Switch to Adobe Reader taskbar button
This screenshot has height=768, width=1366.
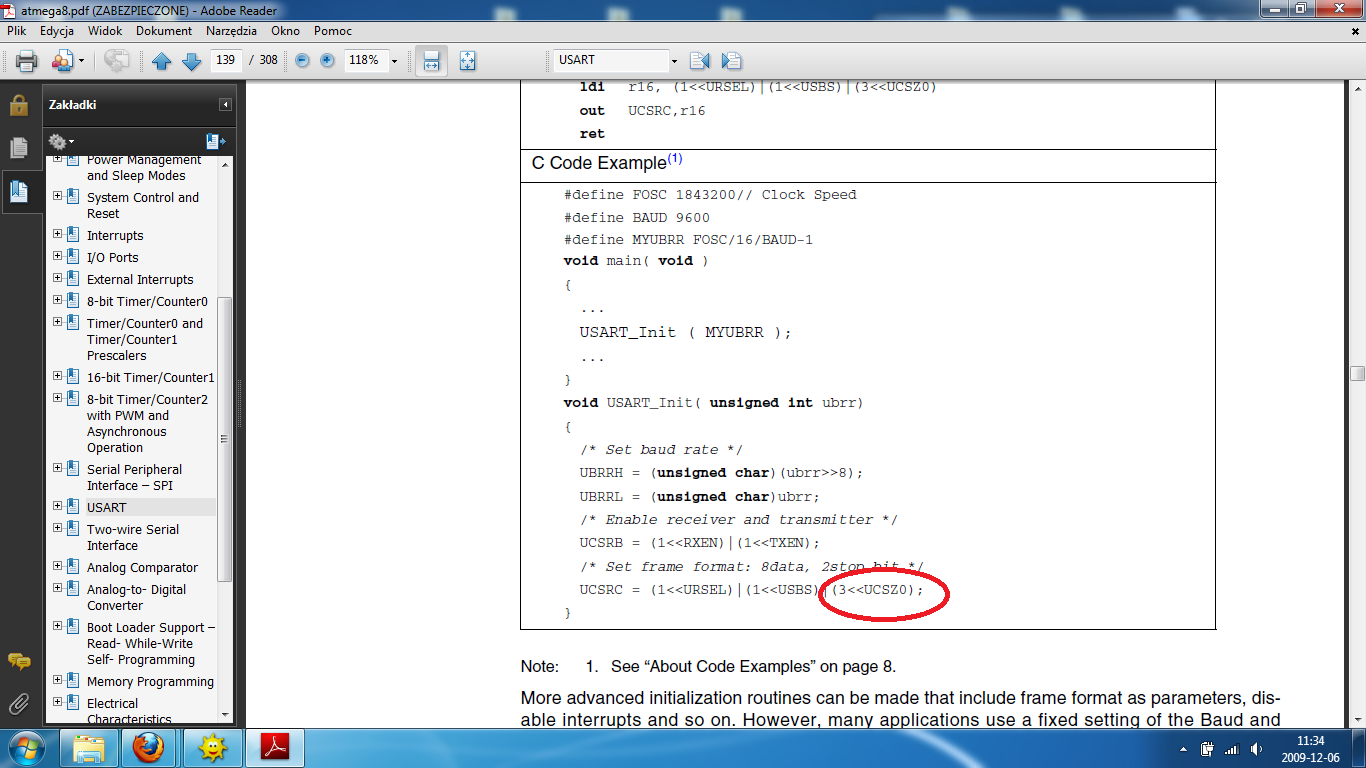275,747
